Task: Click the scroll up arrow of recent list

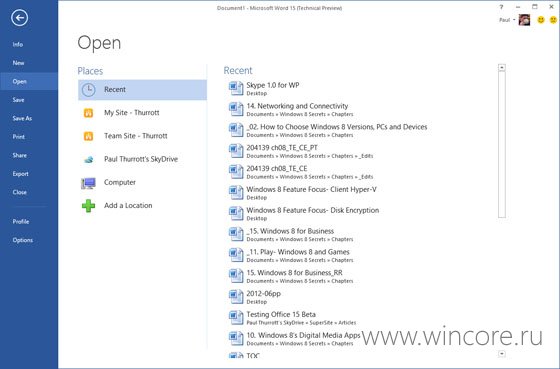Action: point(502,68)
